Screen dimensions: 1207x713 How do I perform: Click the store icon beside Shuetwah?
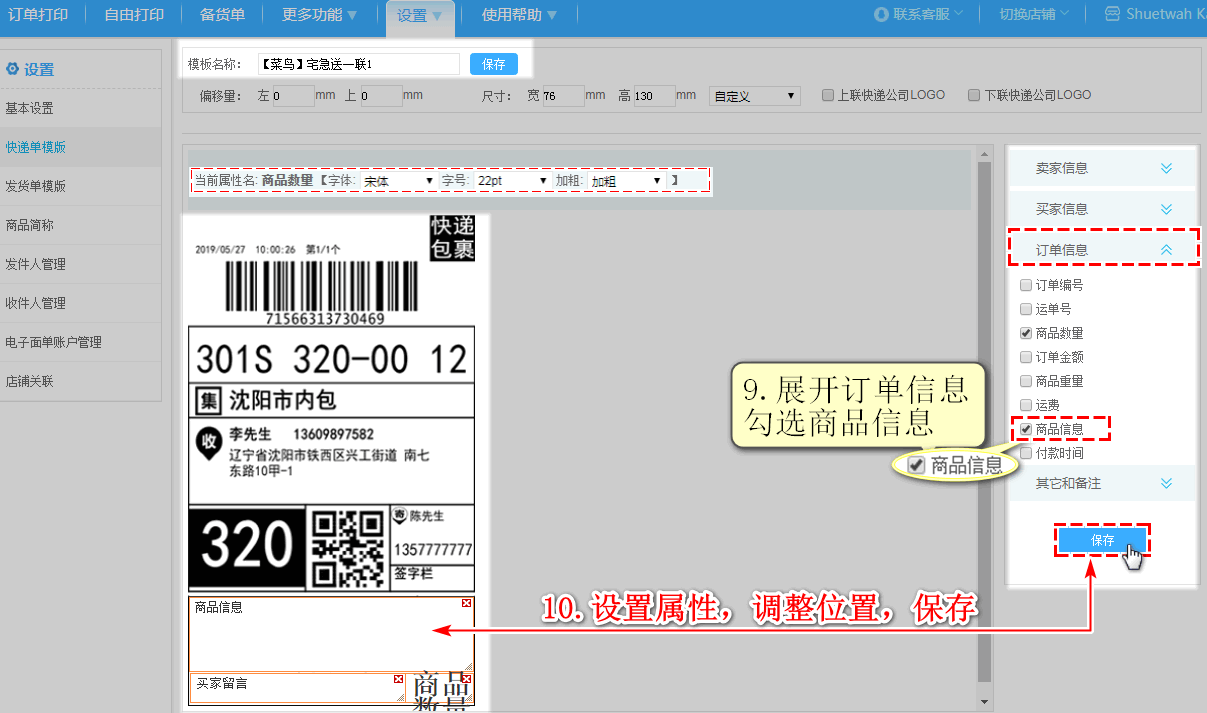coord(1112,14)
